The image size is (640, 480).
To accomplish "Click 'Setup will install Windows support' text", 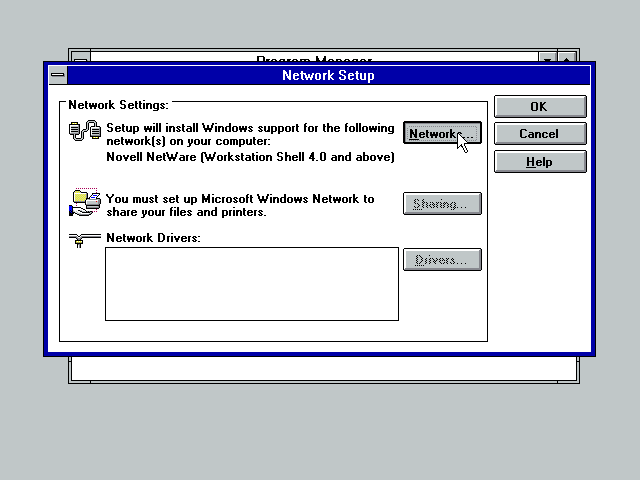I will point(250,134).
